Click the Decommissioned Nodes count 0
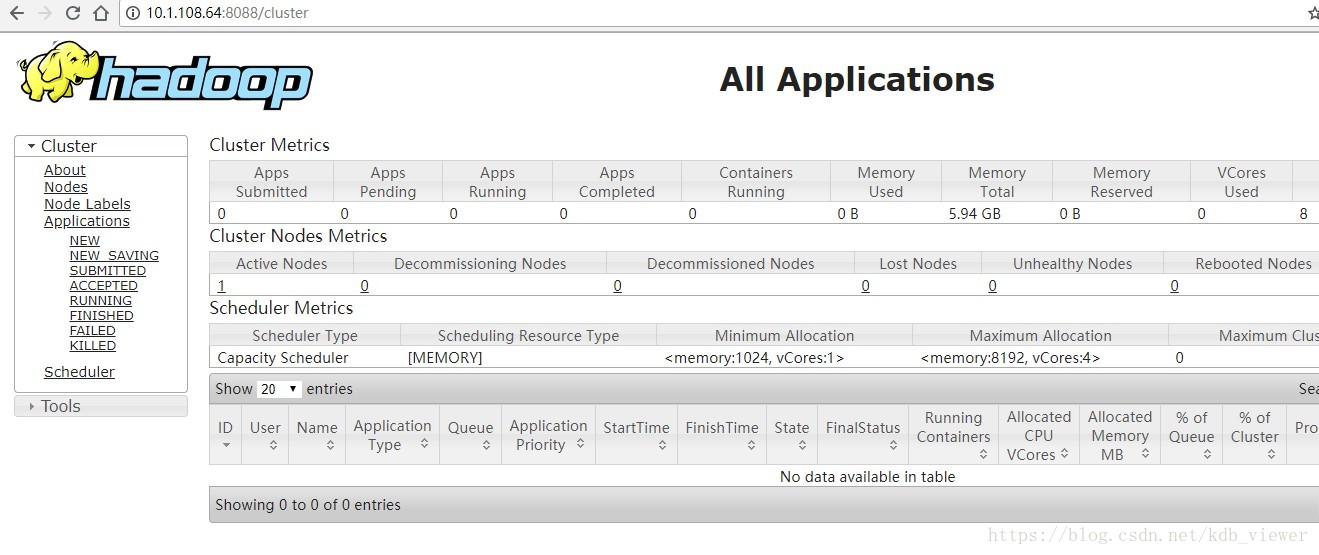 [x=618, y=286]
